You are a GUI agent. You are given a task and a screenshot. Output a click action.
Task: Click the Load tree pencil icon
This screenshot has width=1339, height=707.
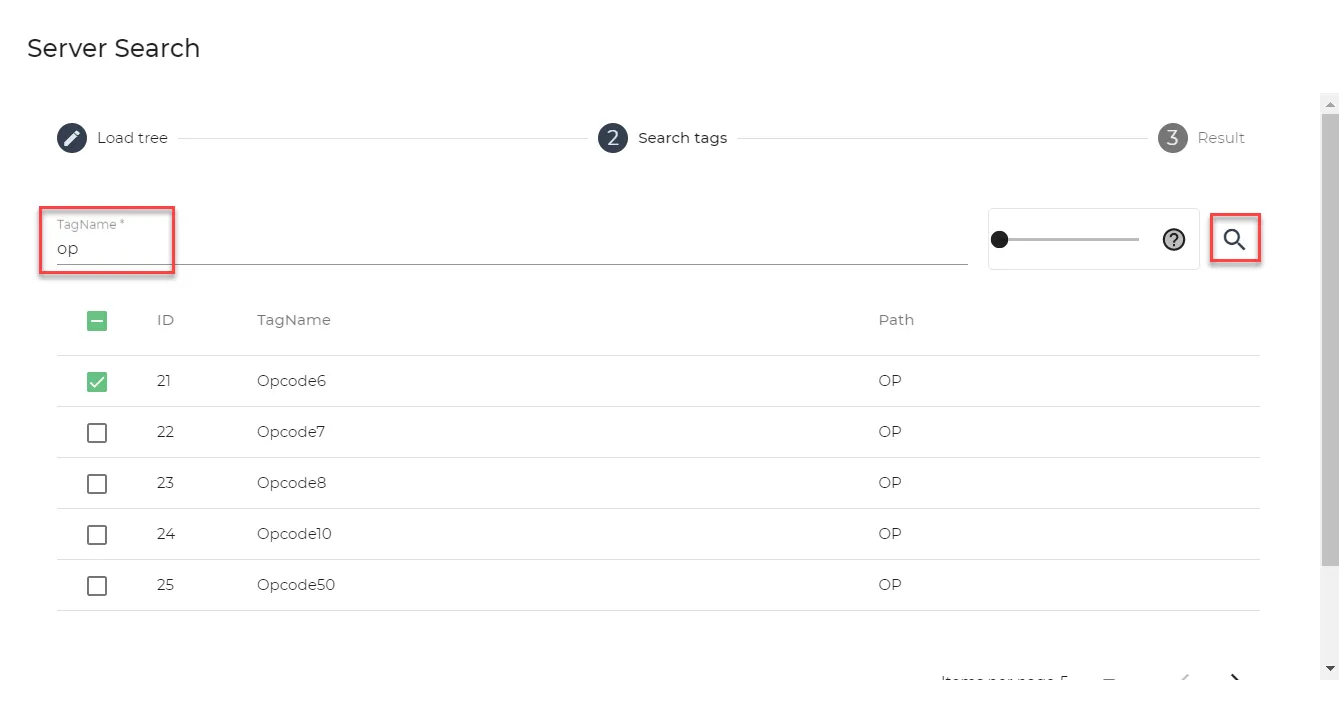(72, 138)
